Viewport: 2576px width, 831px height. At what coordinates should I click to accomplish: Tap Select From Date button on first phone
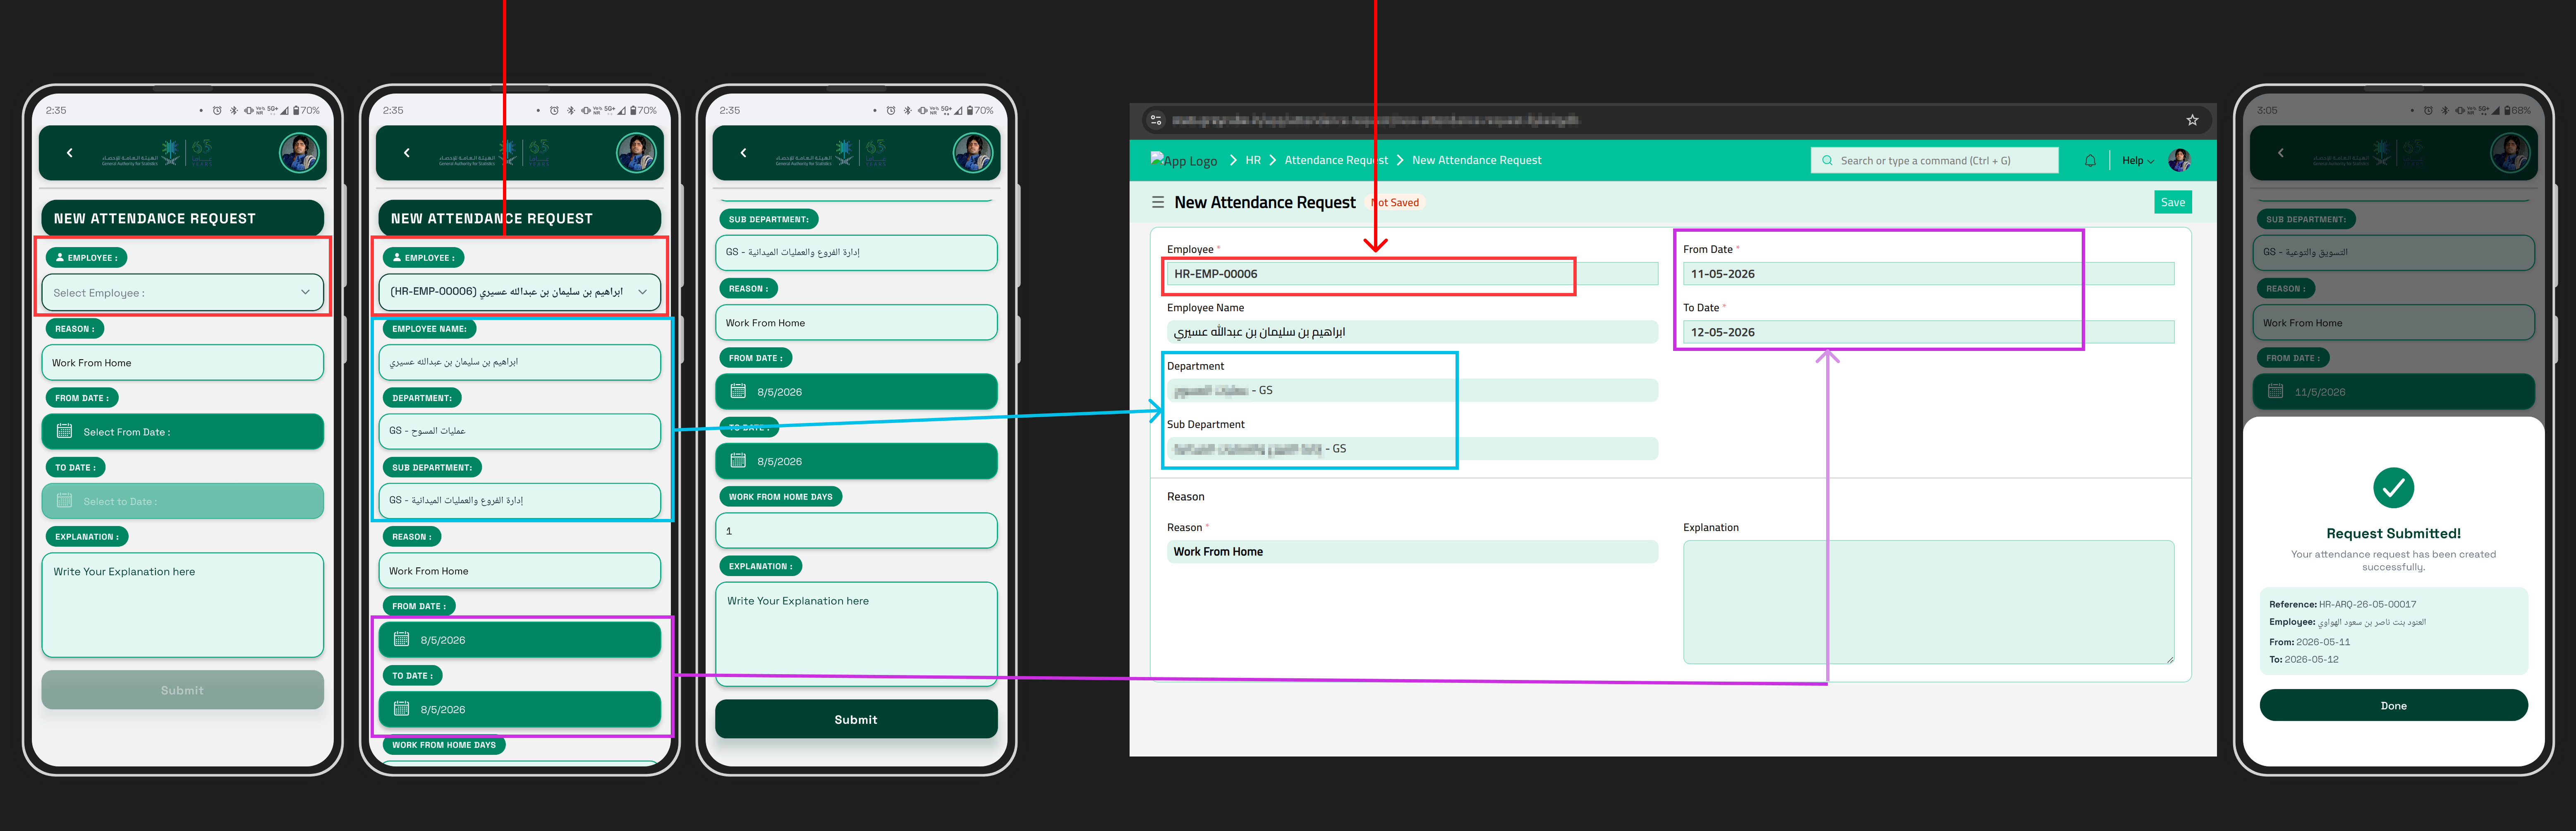(183, 432)
